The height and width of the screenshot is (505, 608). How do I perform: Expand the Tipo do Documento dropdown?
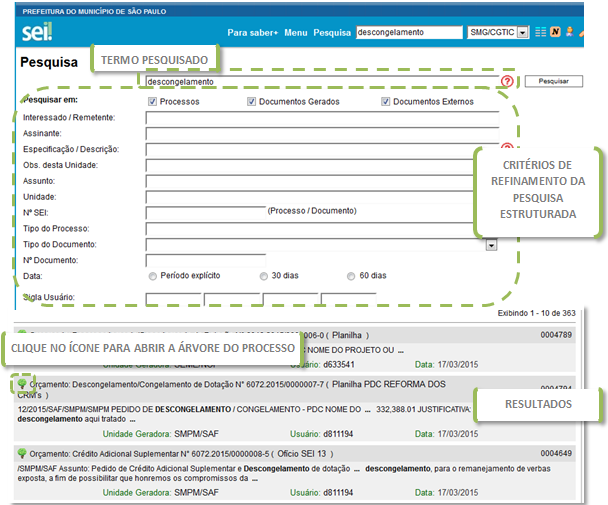click(x=491, y=244)
